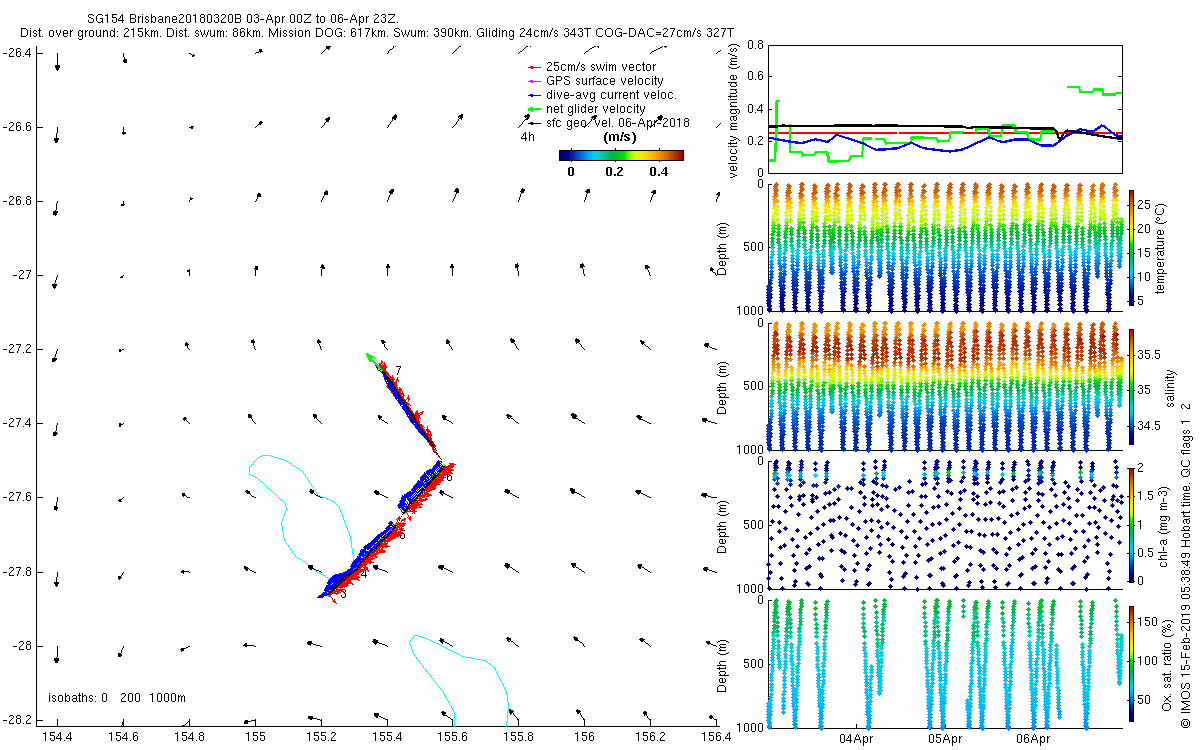Click the 04Apr time axis label

pyautogui.click(x=857, y=740)
